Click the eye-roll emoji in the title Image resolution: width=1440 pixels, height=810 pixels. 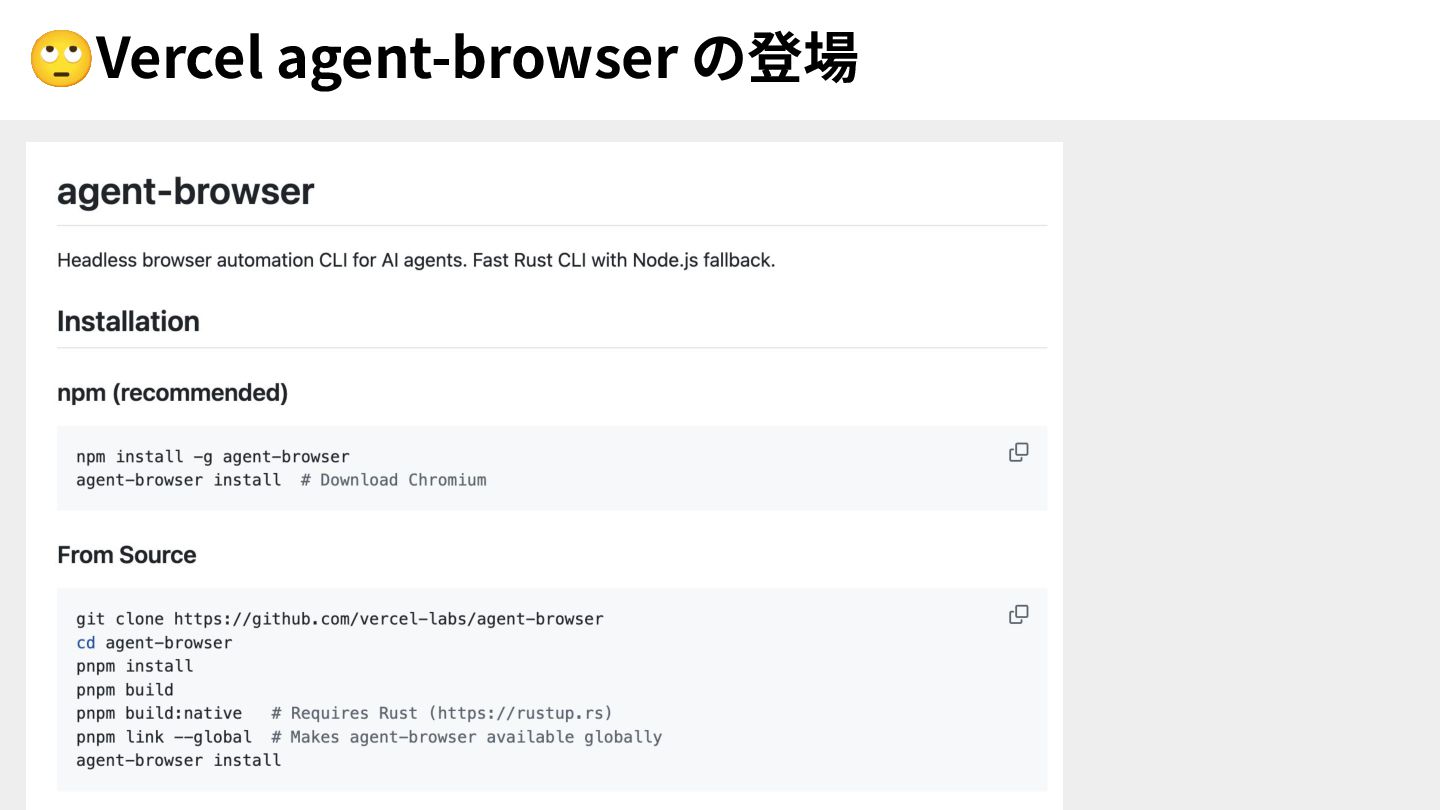click(x=60, y=60)
